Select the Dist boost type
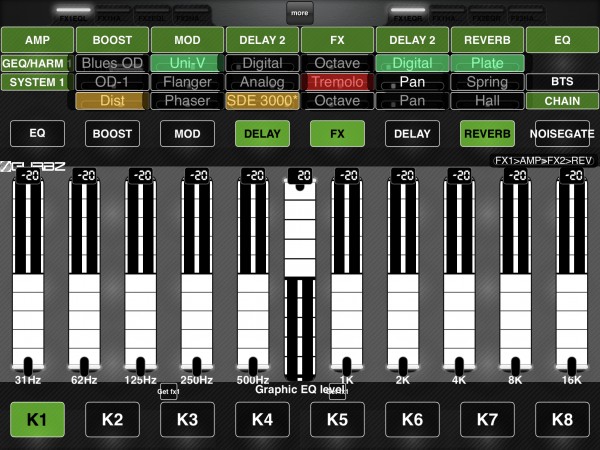The image size is (600, 450). coord(112,101)
